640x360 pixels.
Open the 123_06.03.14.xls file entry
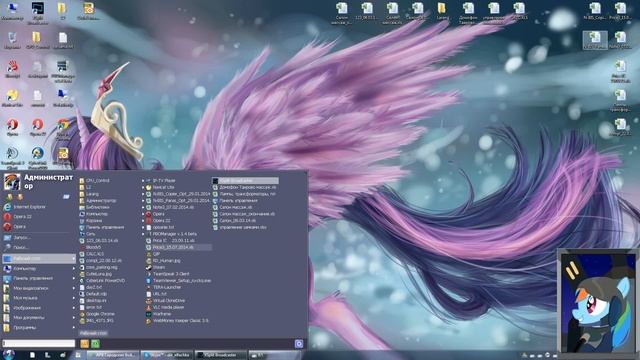(x=99, y=240)
